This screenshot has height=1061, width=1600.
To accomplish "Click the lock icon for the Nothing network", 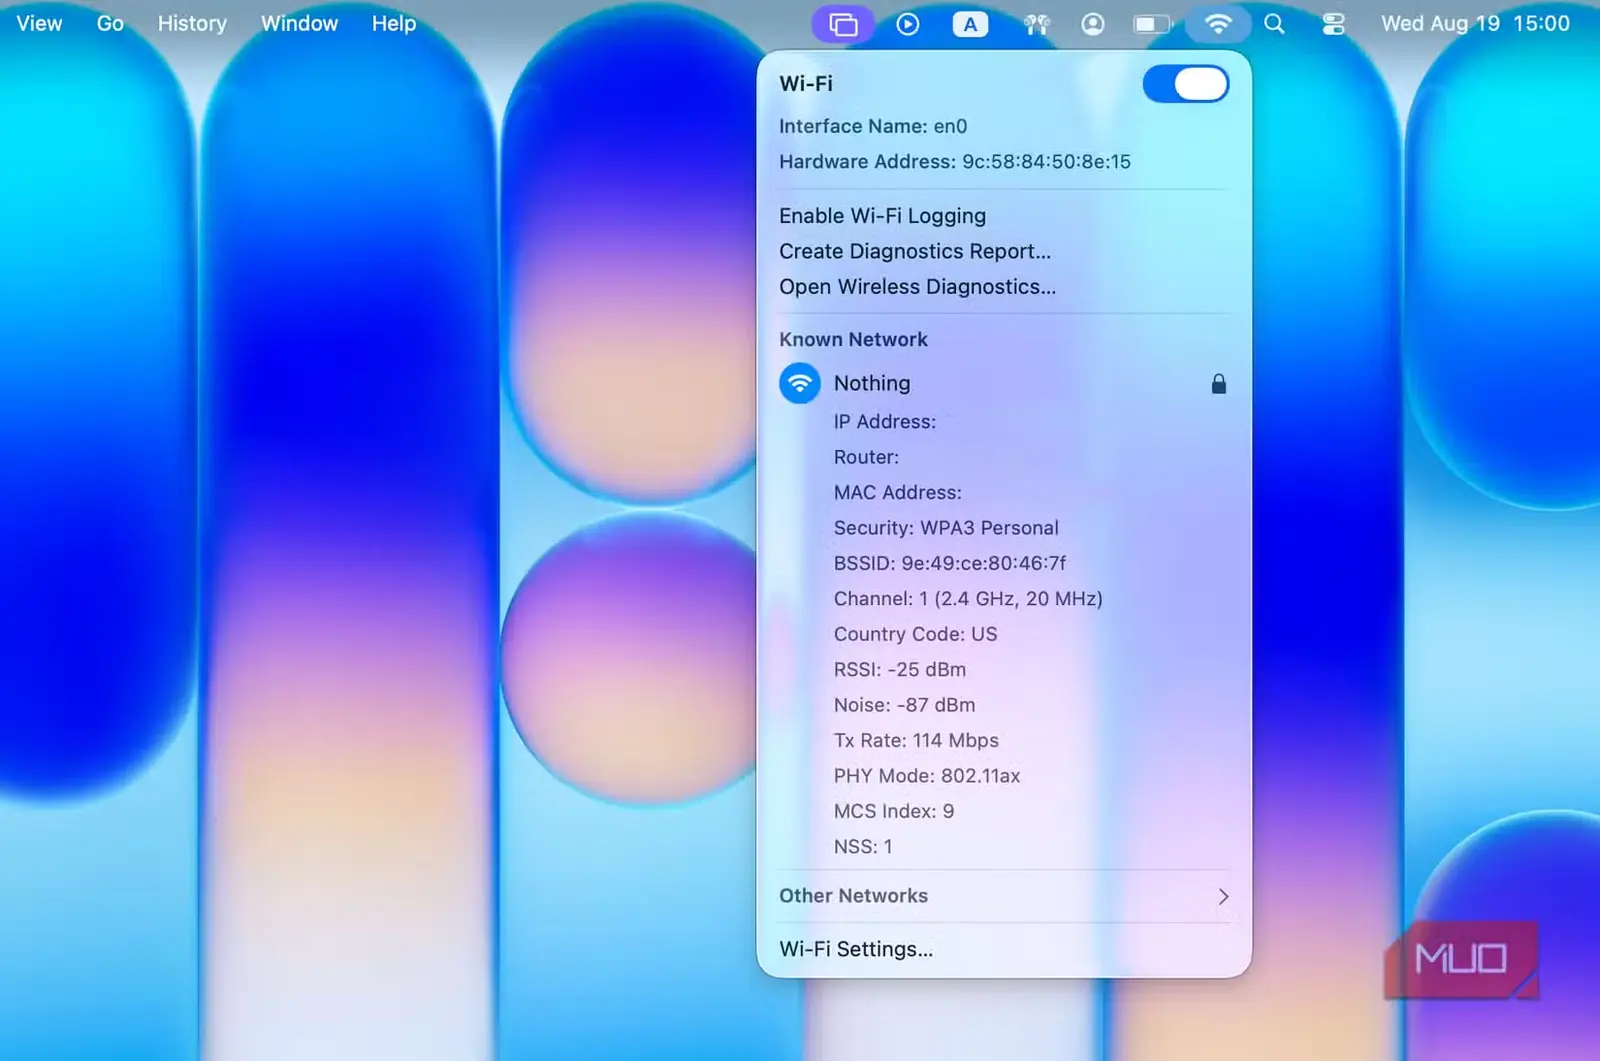I will [x=1219, y=384].
